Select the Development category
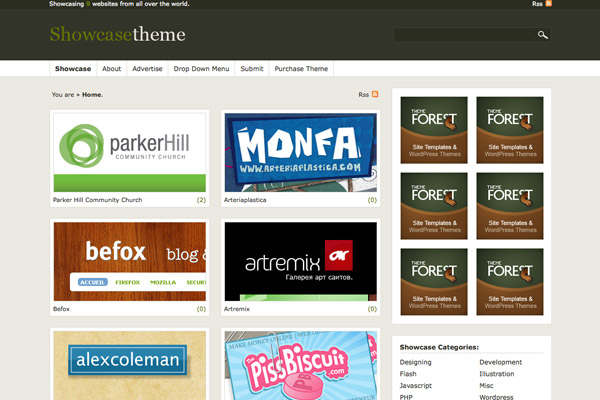Viewport: 600px width, 400px height. pos(501,362)
